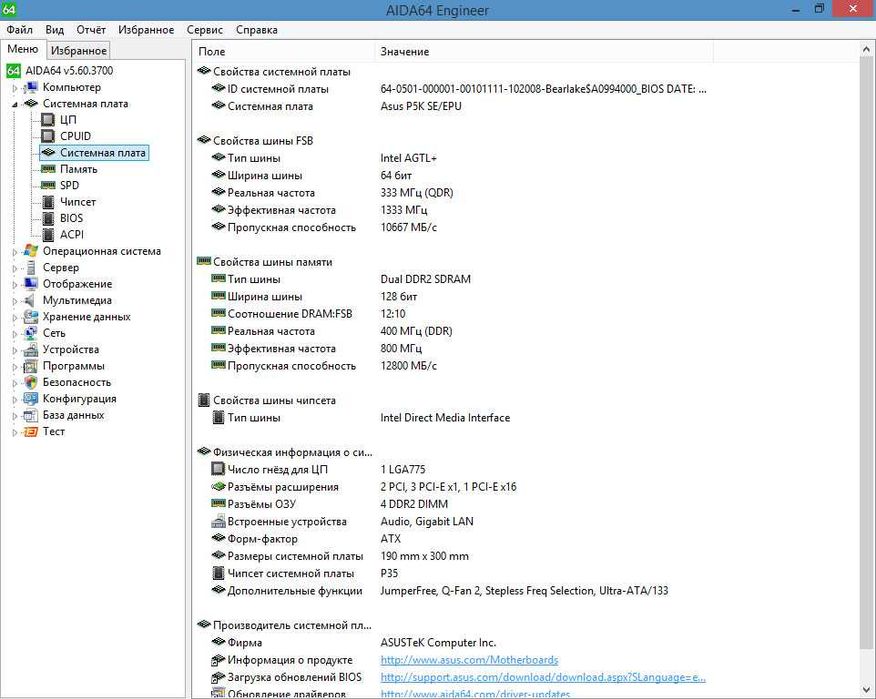
Task: Click the ЦП processor icon
Action: point(49,120)
